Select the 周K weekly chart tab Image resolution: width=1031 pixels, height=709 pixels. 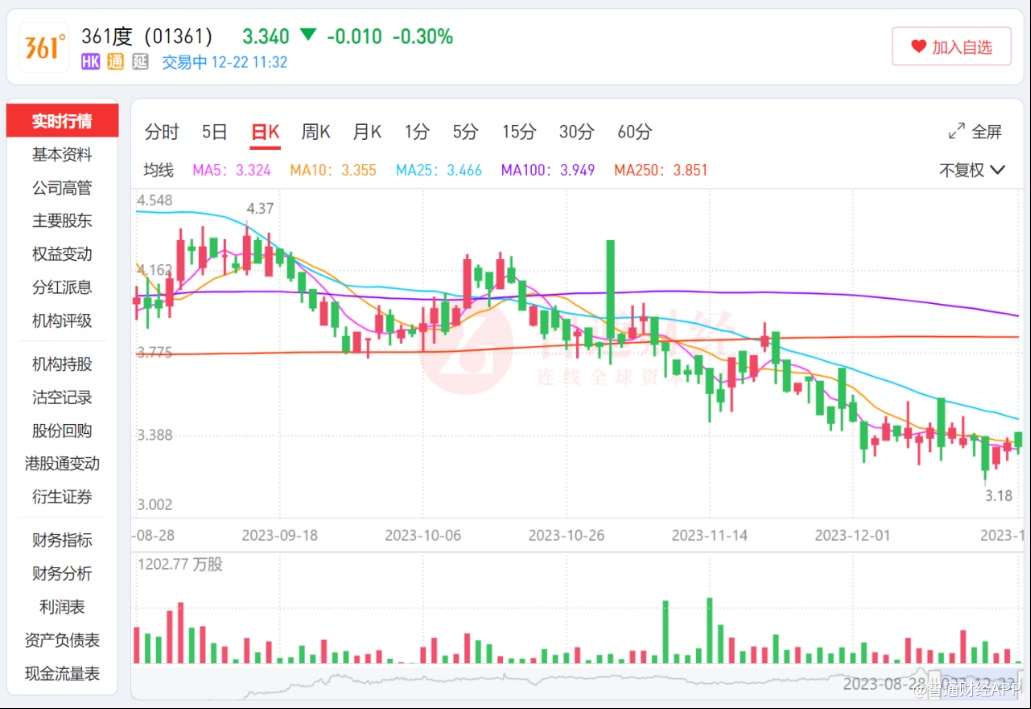(x=316, y=131)
